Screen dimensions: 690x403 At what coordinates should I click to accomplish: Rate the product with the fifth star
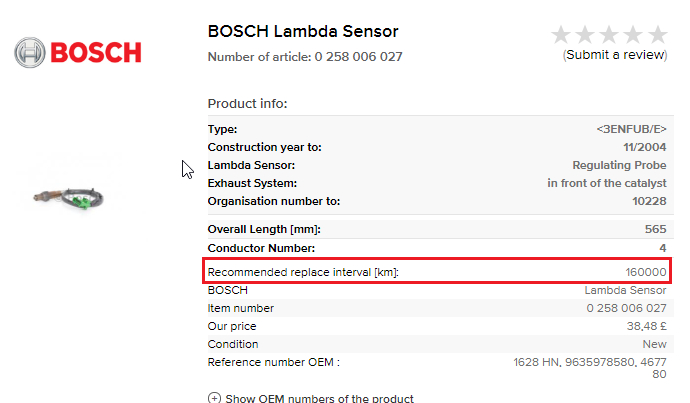[658, 35]
